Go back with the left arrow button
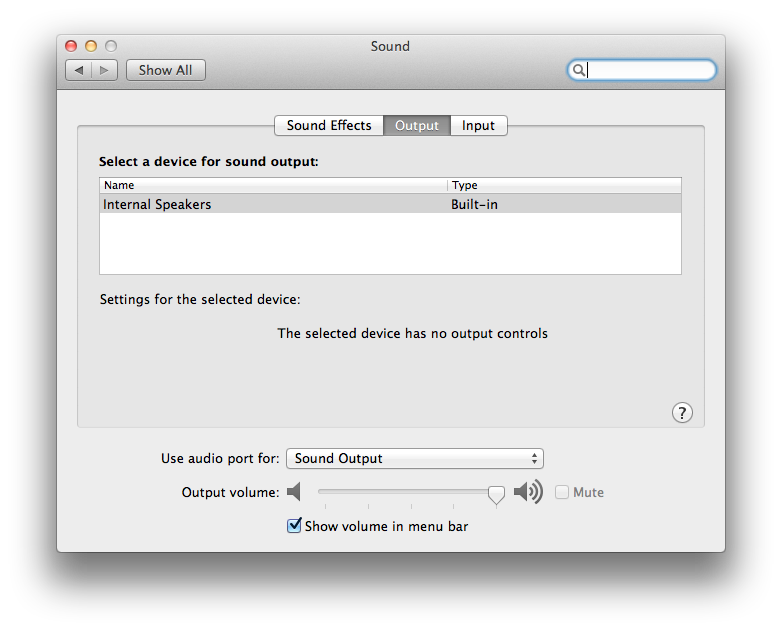The width and height of the screenshot is (782, 631). (79, 70)
